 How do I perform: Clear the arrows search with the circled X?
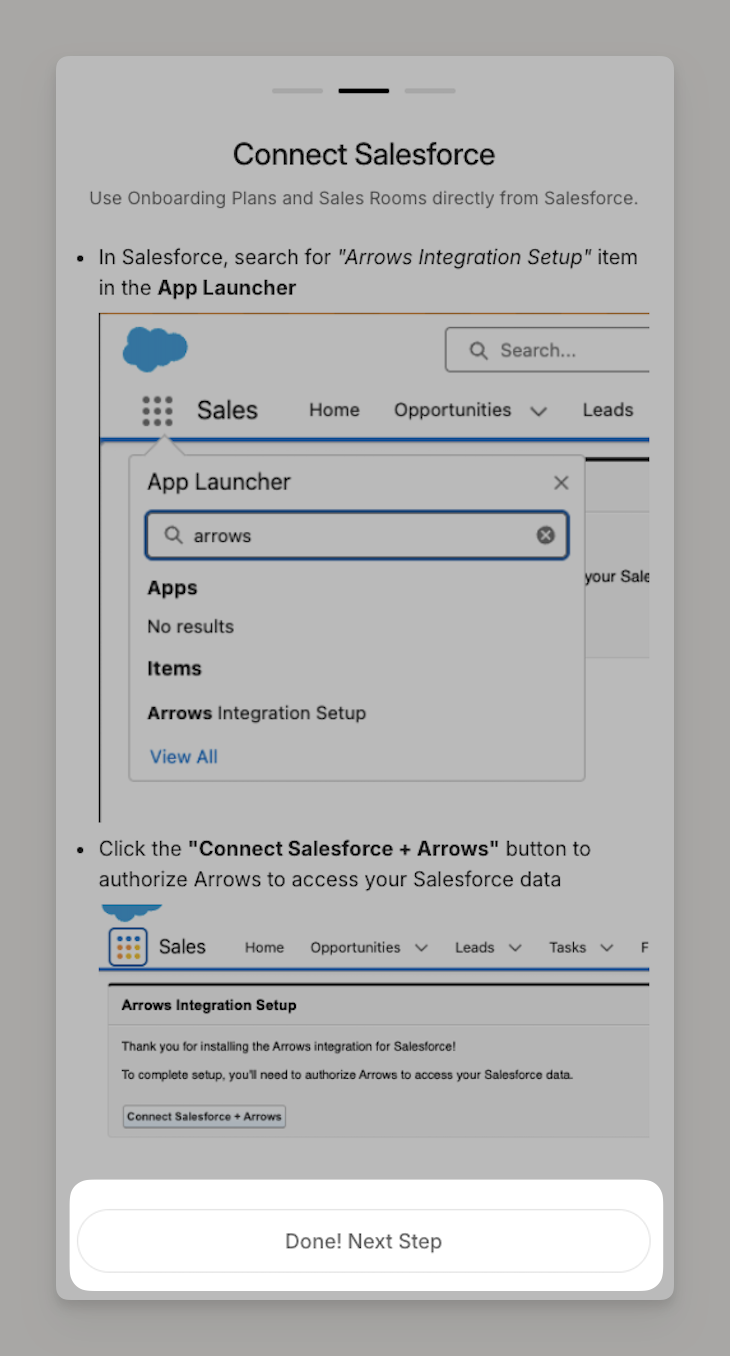pyautogui.click(x=545, y=535)
